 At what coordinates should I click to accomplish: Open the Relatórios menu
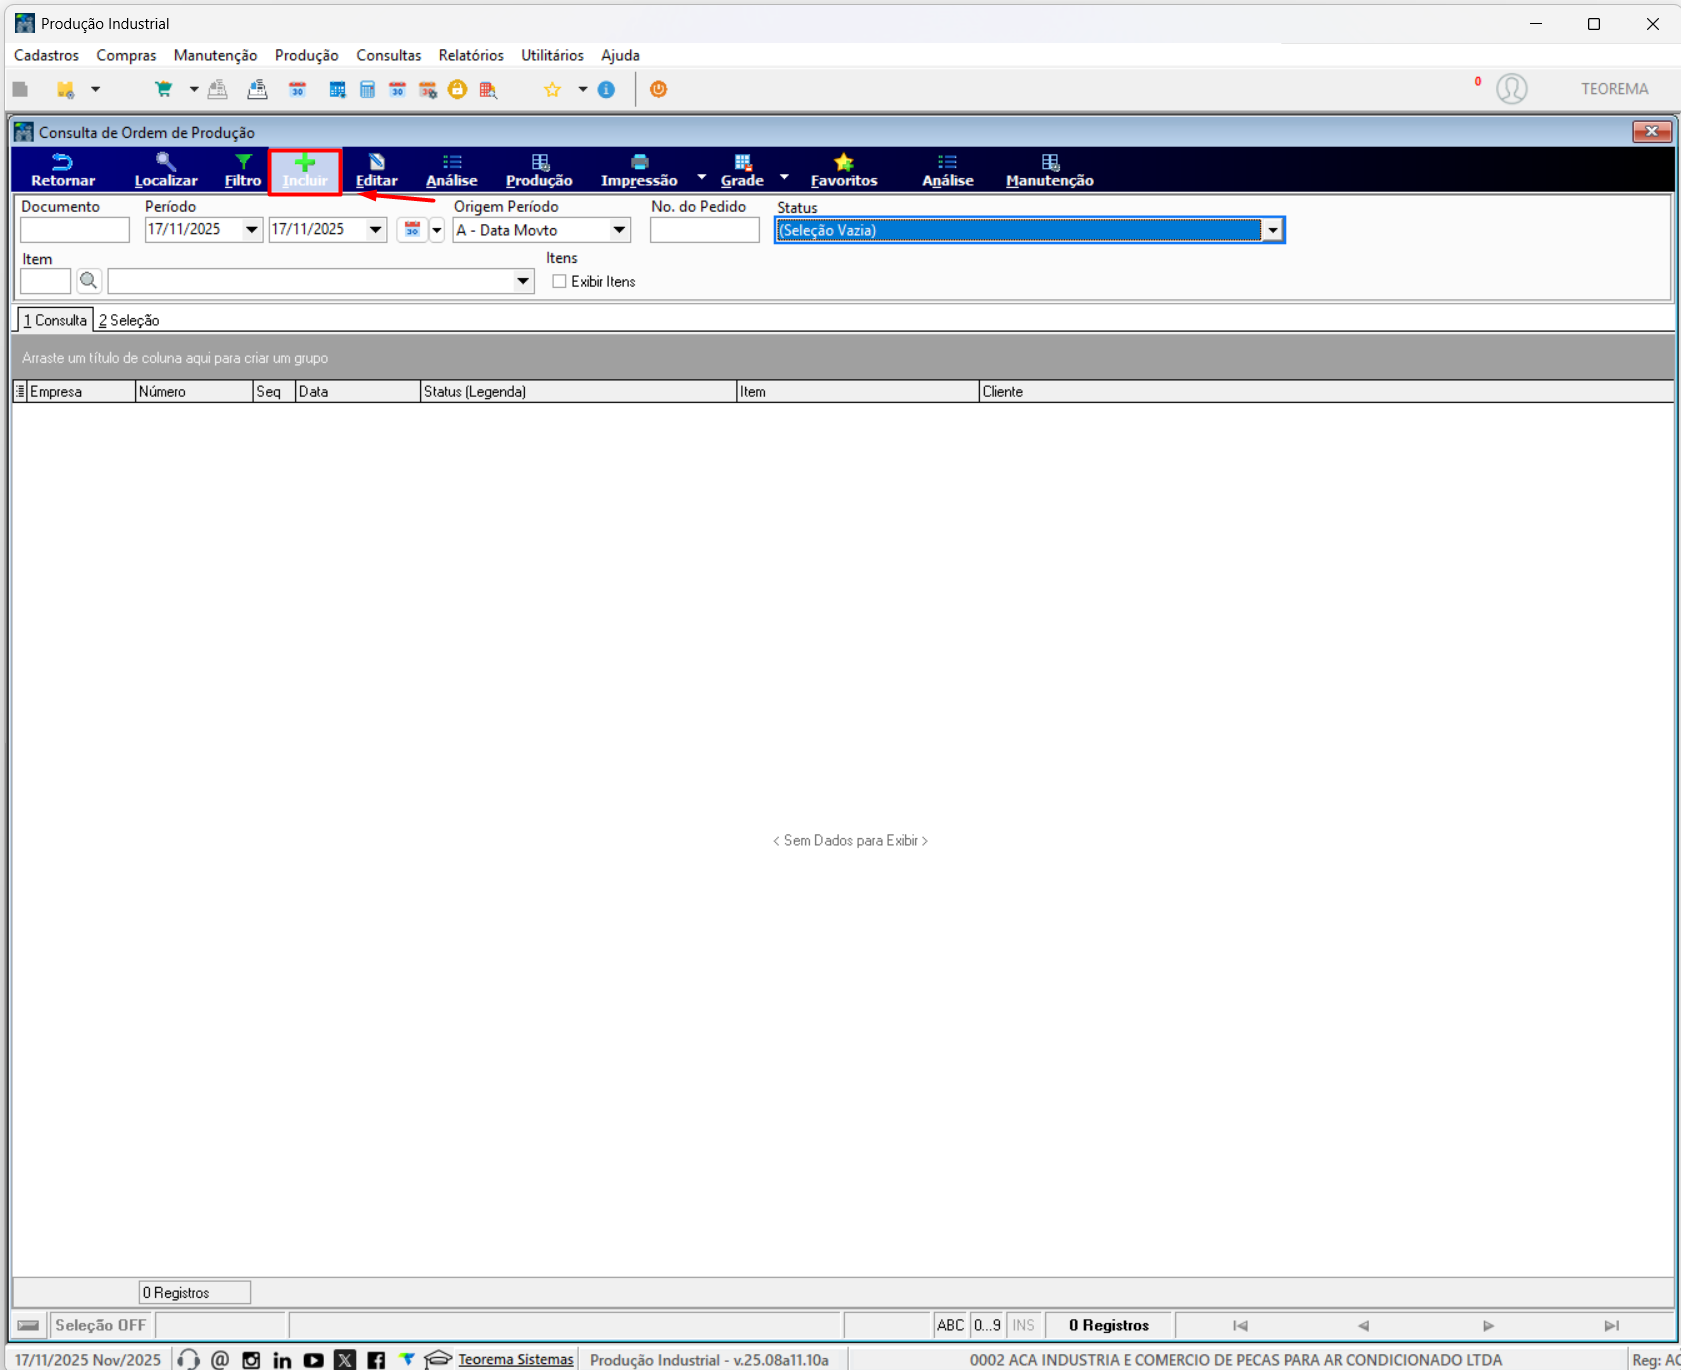click(471, 55)
